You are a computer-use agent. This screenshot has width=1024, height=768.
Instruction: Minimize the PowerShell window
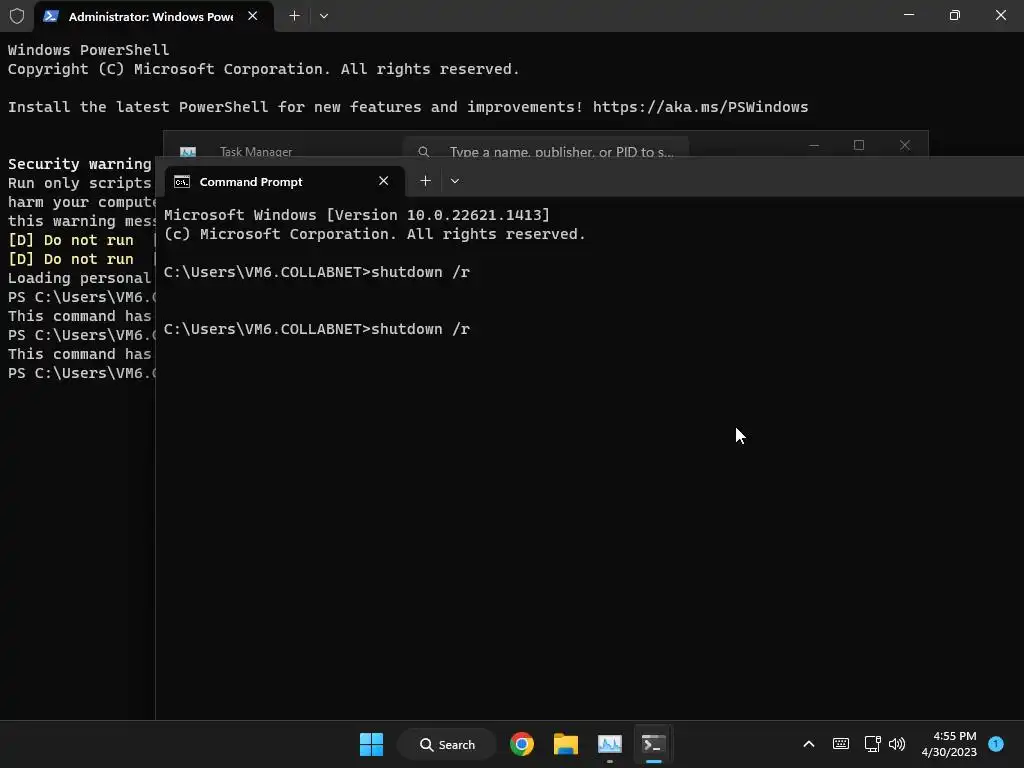coord(908,15)
